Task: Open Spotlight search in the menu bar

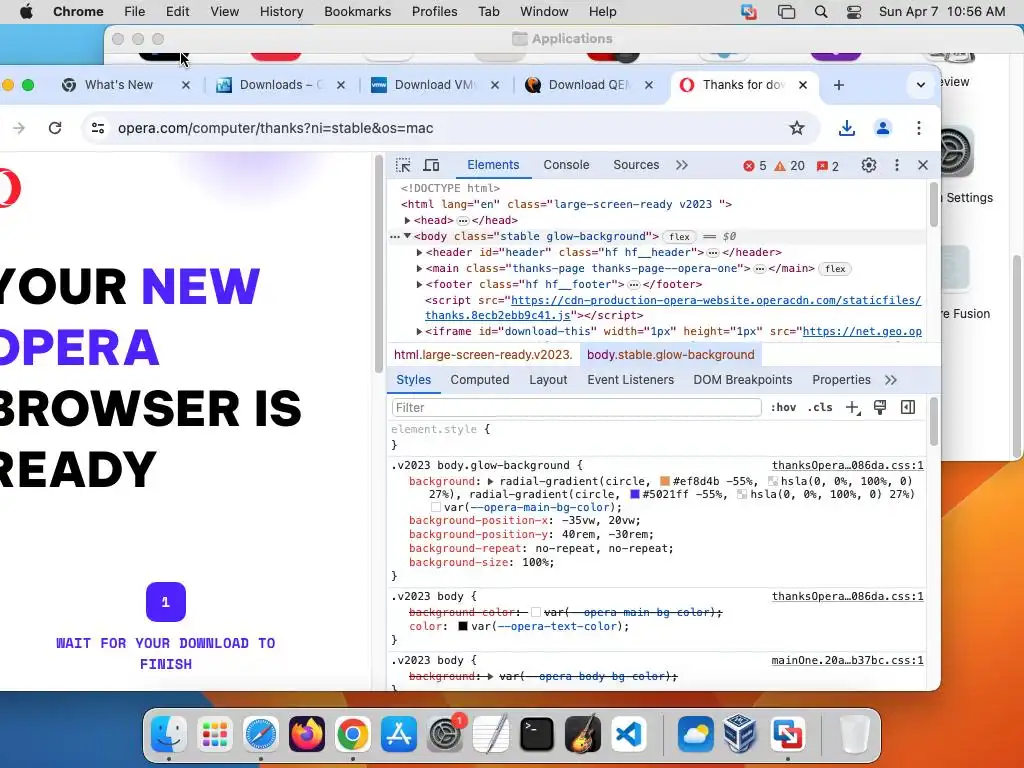Action: point(821,12)
